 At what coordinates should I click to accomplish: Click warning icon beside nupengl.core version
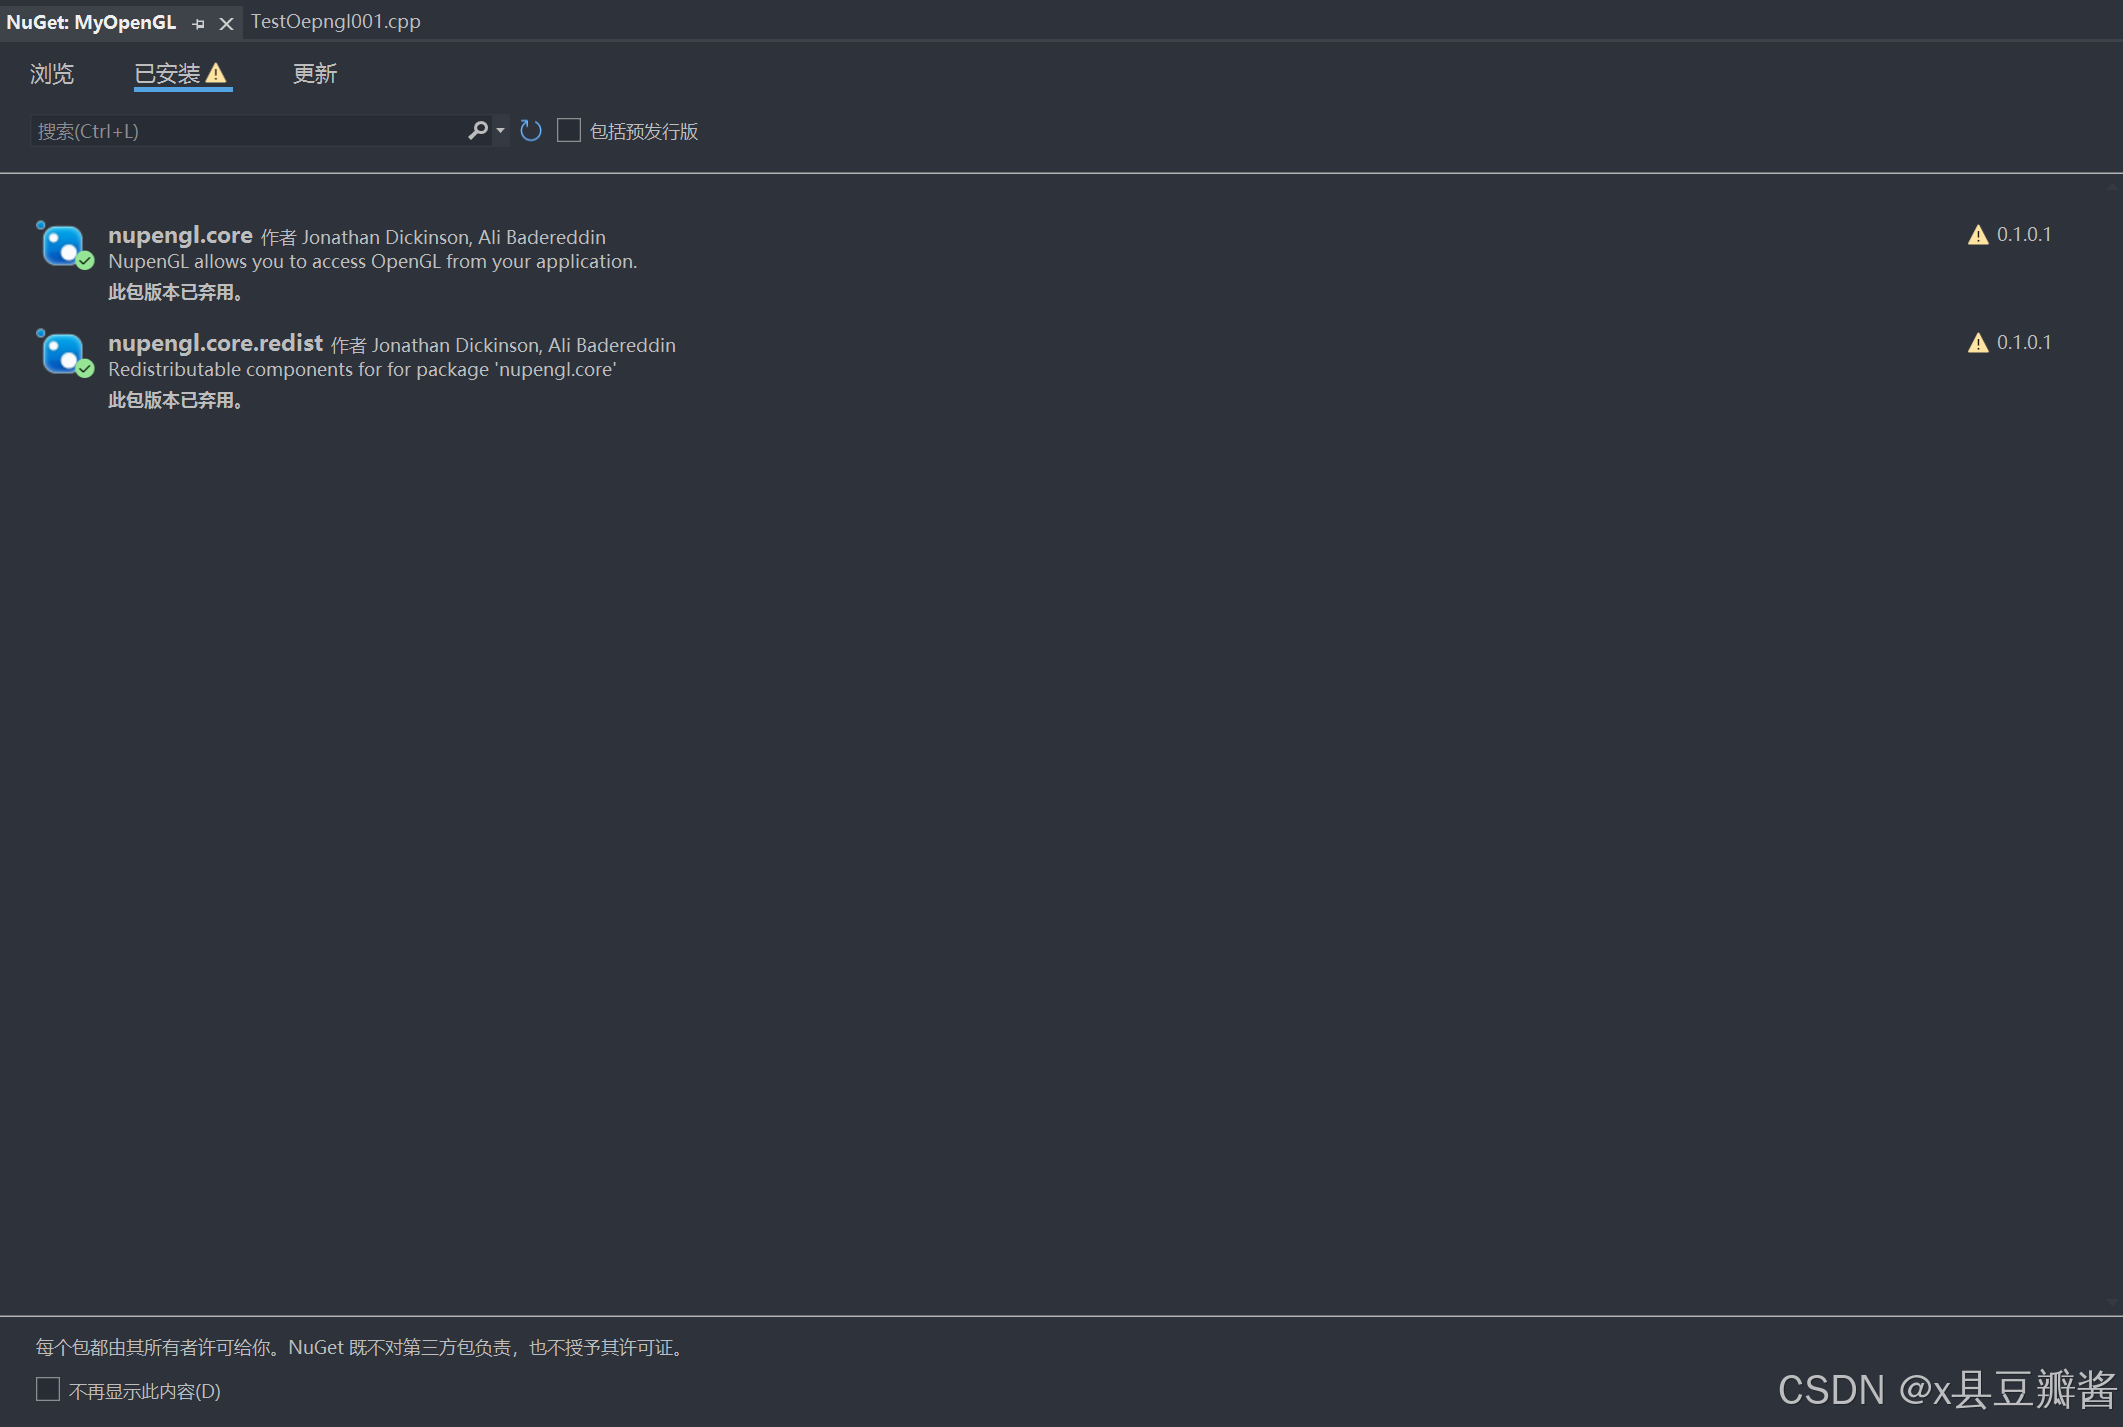pos(1977,235)
